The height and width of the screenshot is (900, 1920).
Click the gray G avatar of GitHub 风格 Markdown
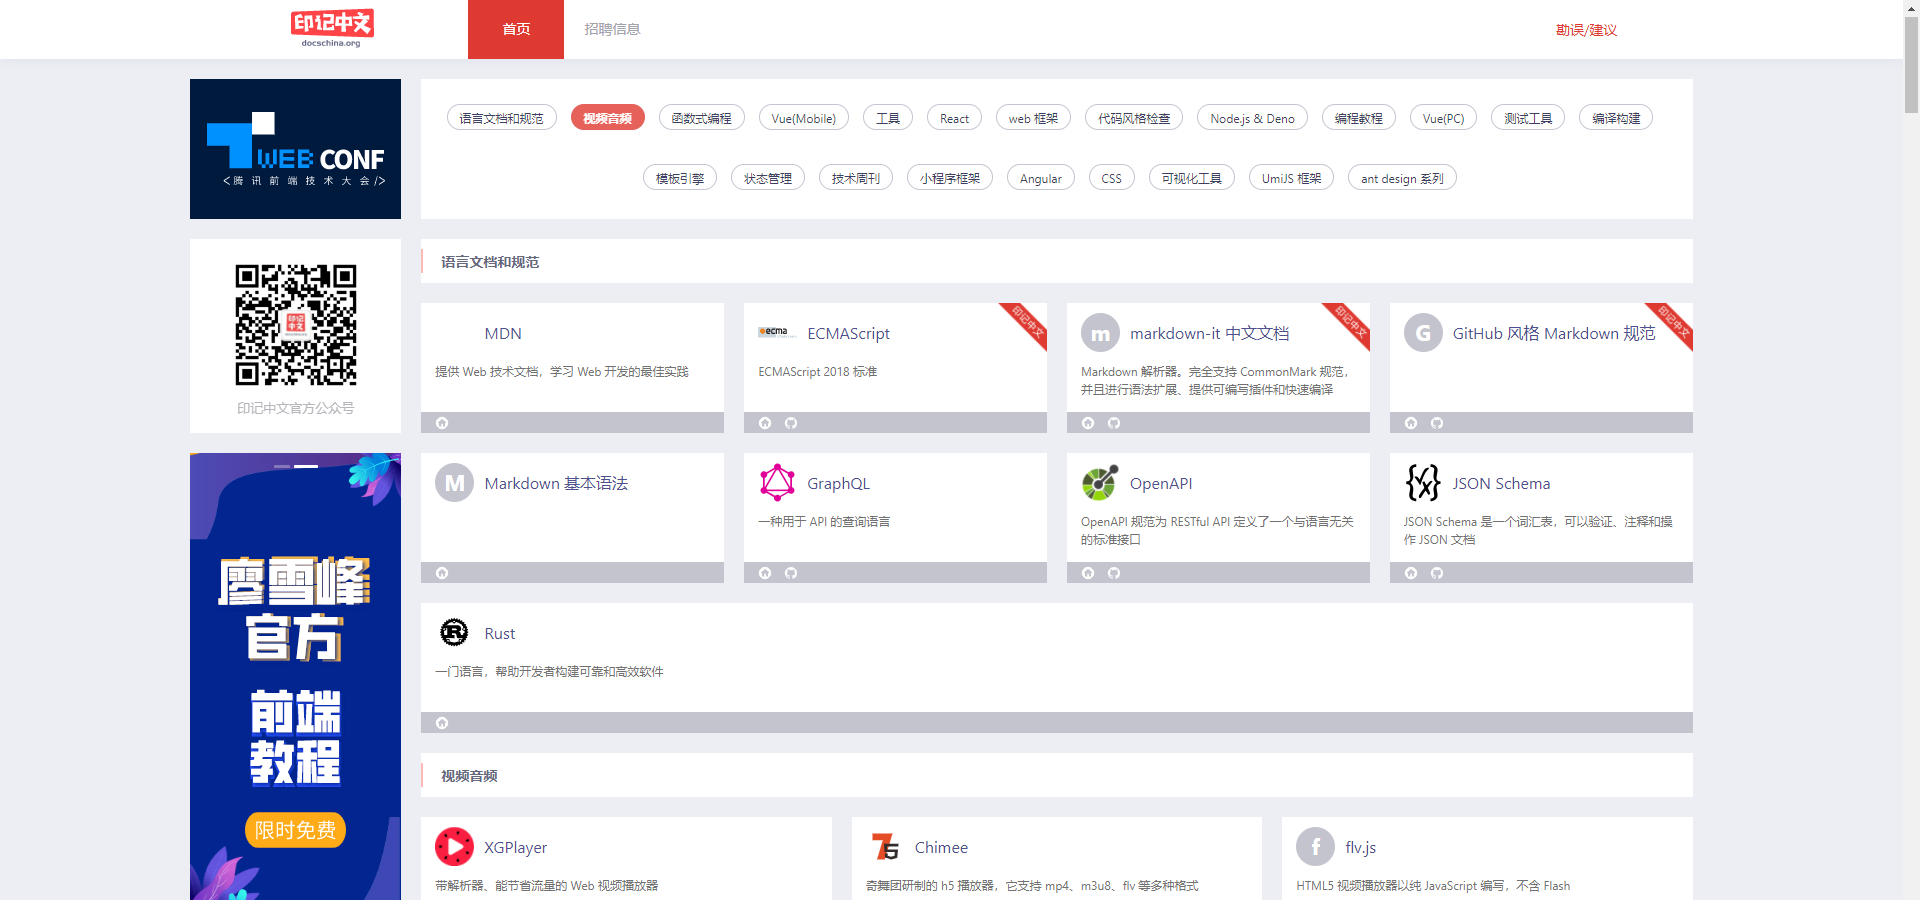[1423, 333]
